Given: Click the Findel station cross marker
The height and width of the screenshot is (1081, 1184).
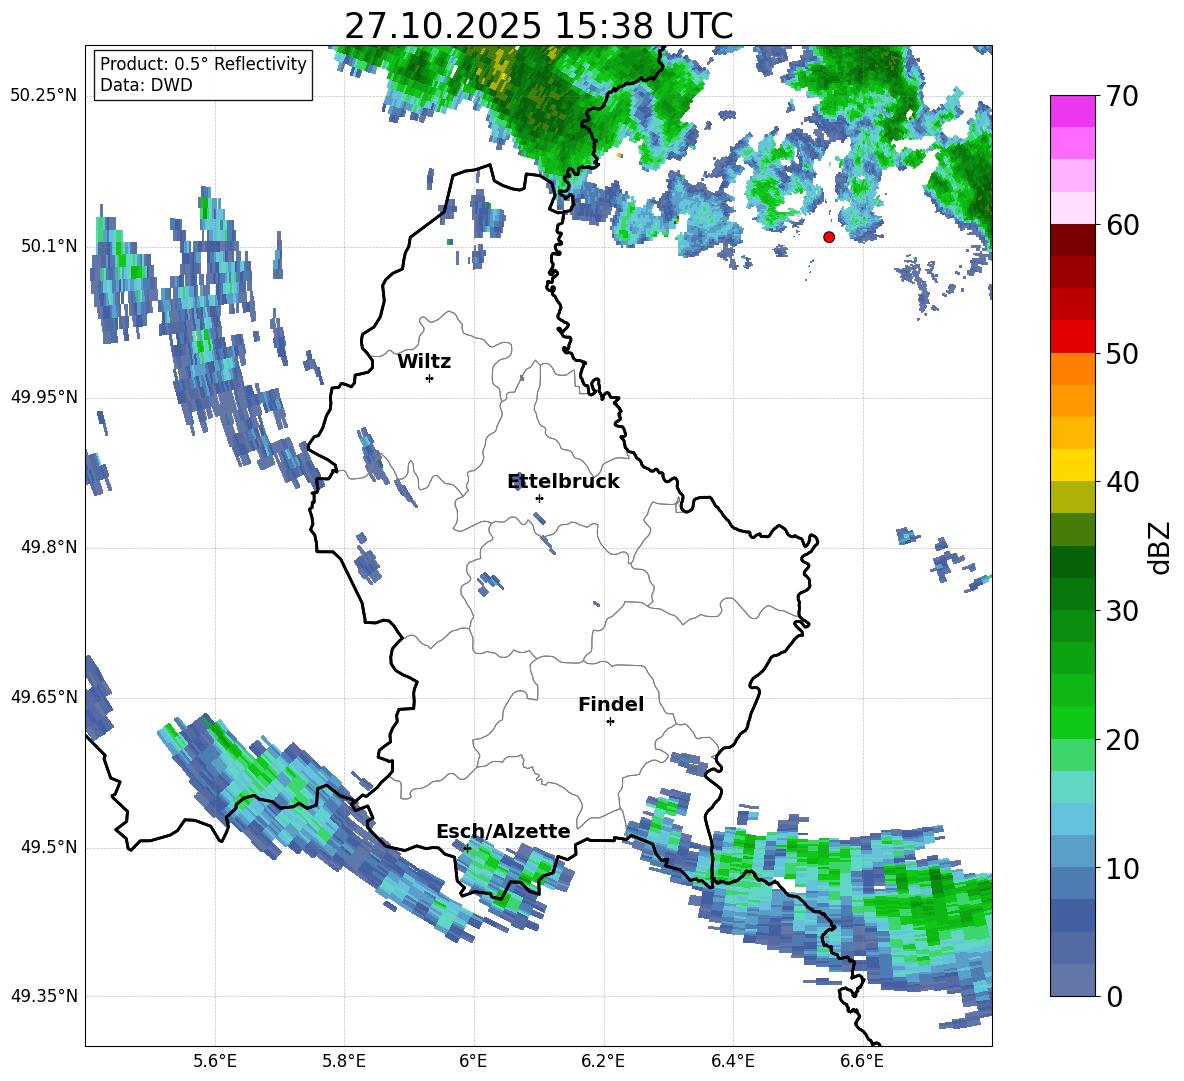Looking at the screenshot, I should 610,722.
